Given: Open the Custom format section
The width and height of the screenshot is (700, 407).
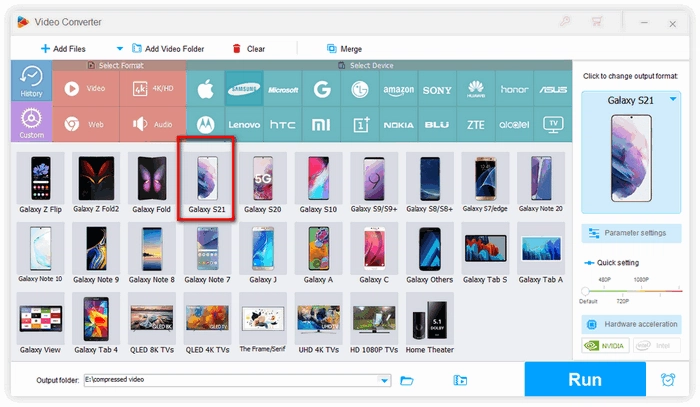Looking at the screenshot, I should click(x=31, y=122).
